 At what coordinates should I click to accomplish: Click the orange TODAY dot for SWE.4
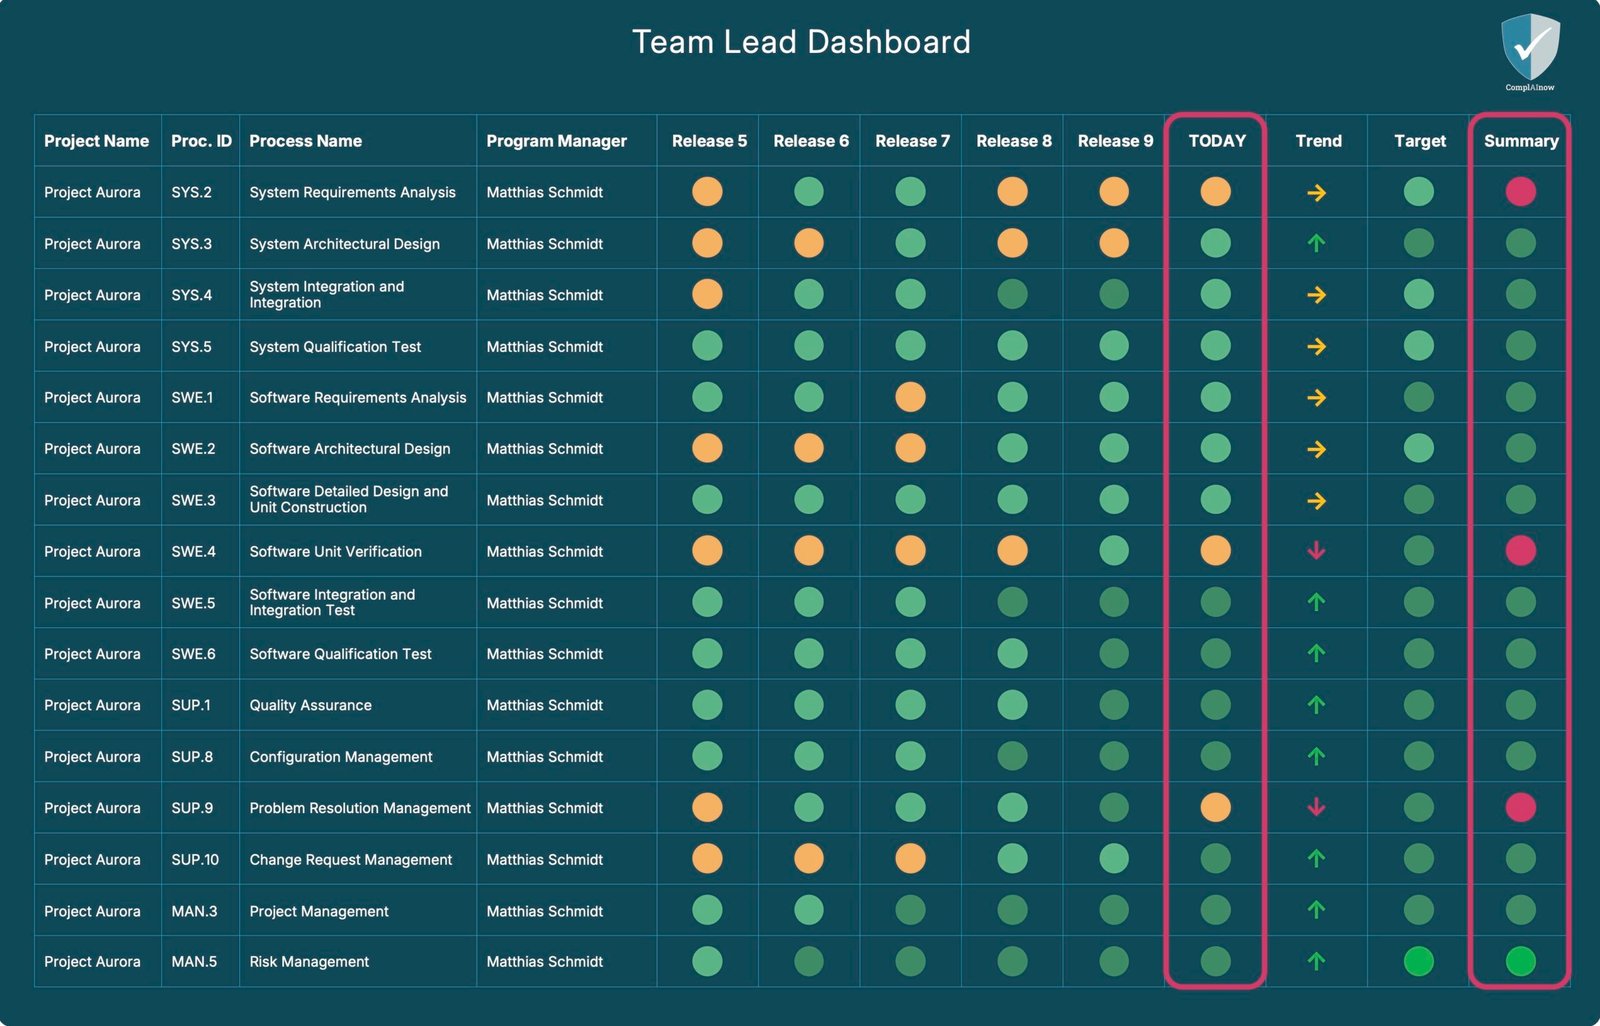tap(1215, 551)
